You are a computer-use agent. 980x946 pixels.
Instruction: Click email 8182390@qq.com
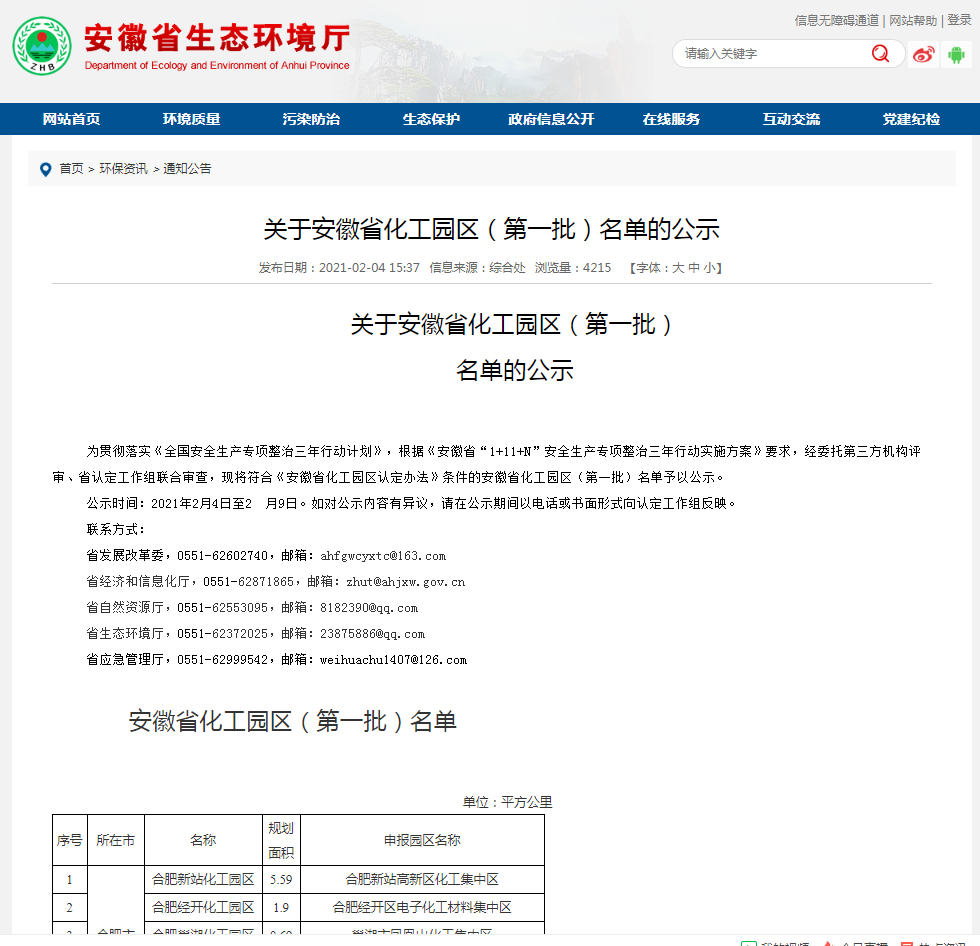369,608
